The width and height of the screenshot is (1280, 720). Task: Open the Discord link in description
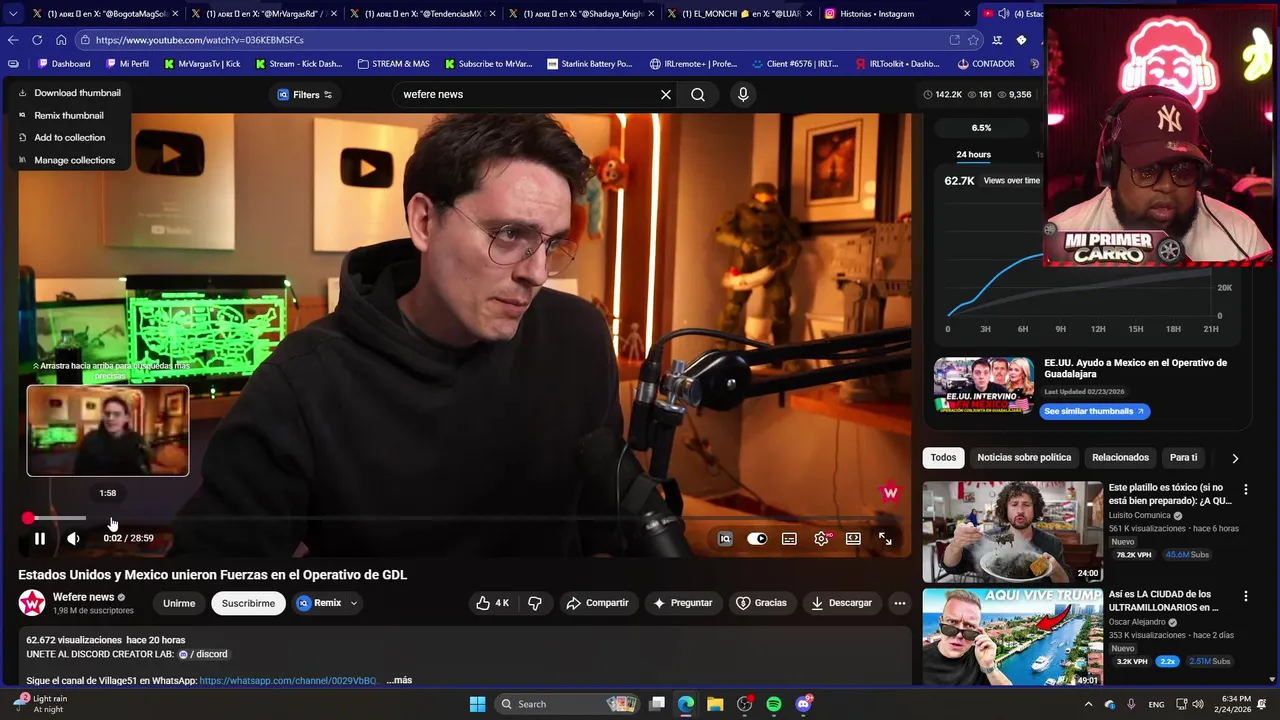coord(203,654)
